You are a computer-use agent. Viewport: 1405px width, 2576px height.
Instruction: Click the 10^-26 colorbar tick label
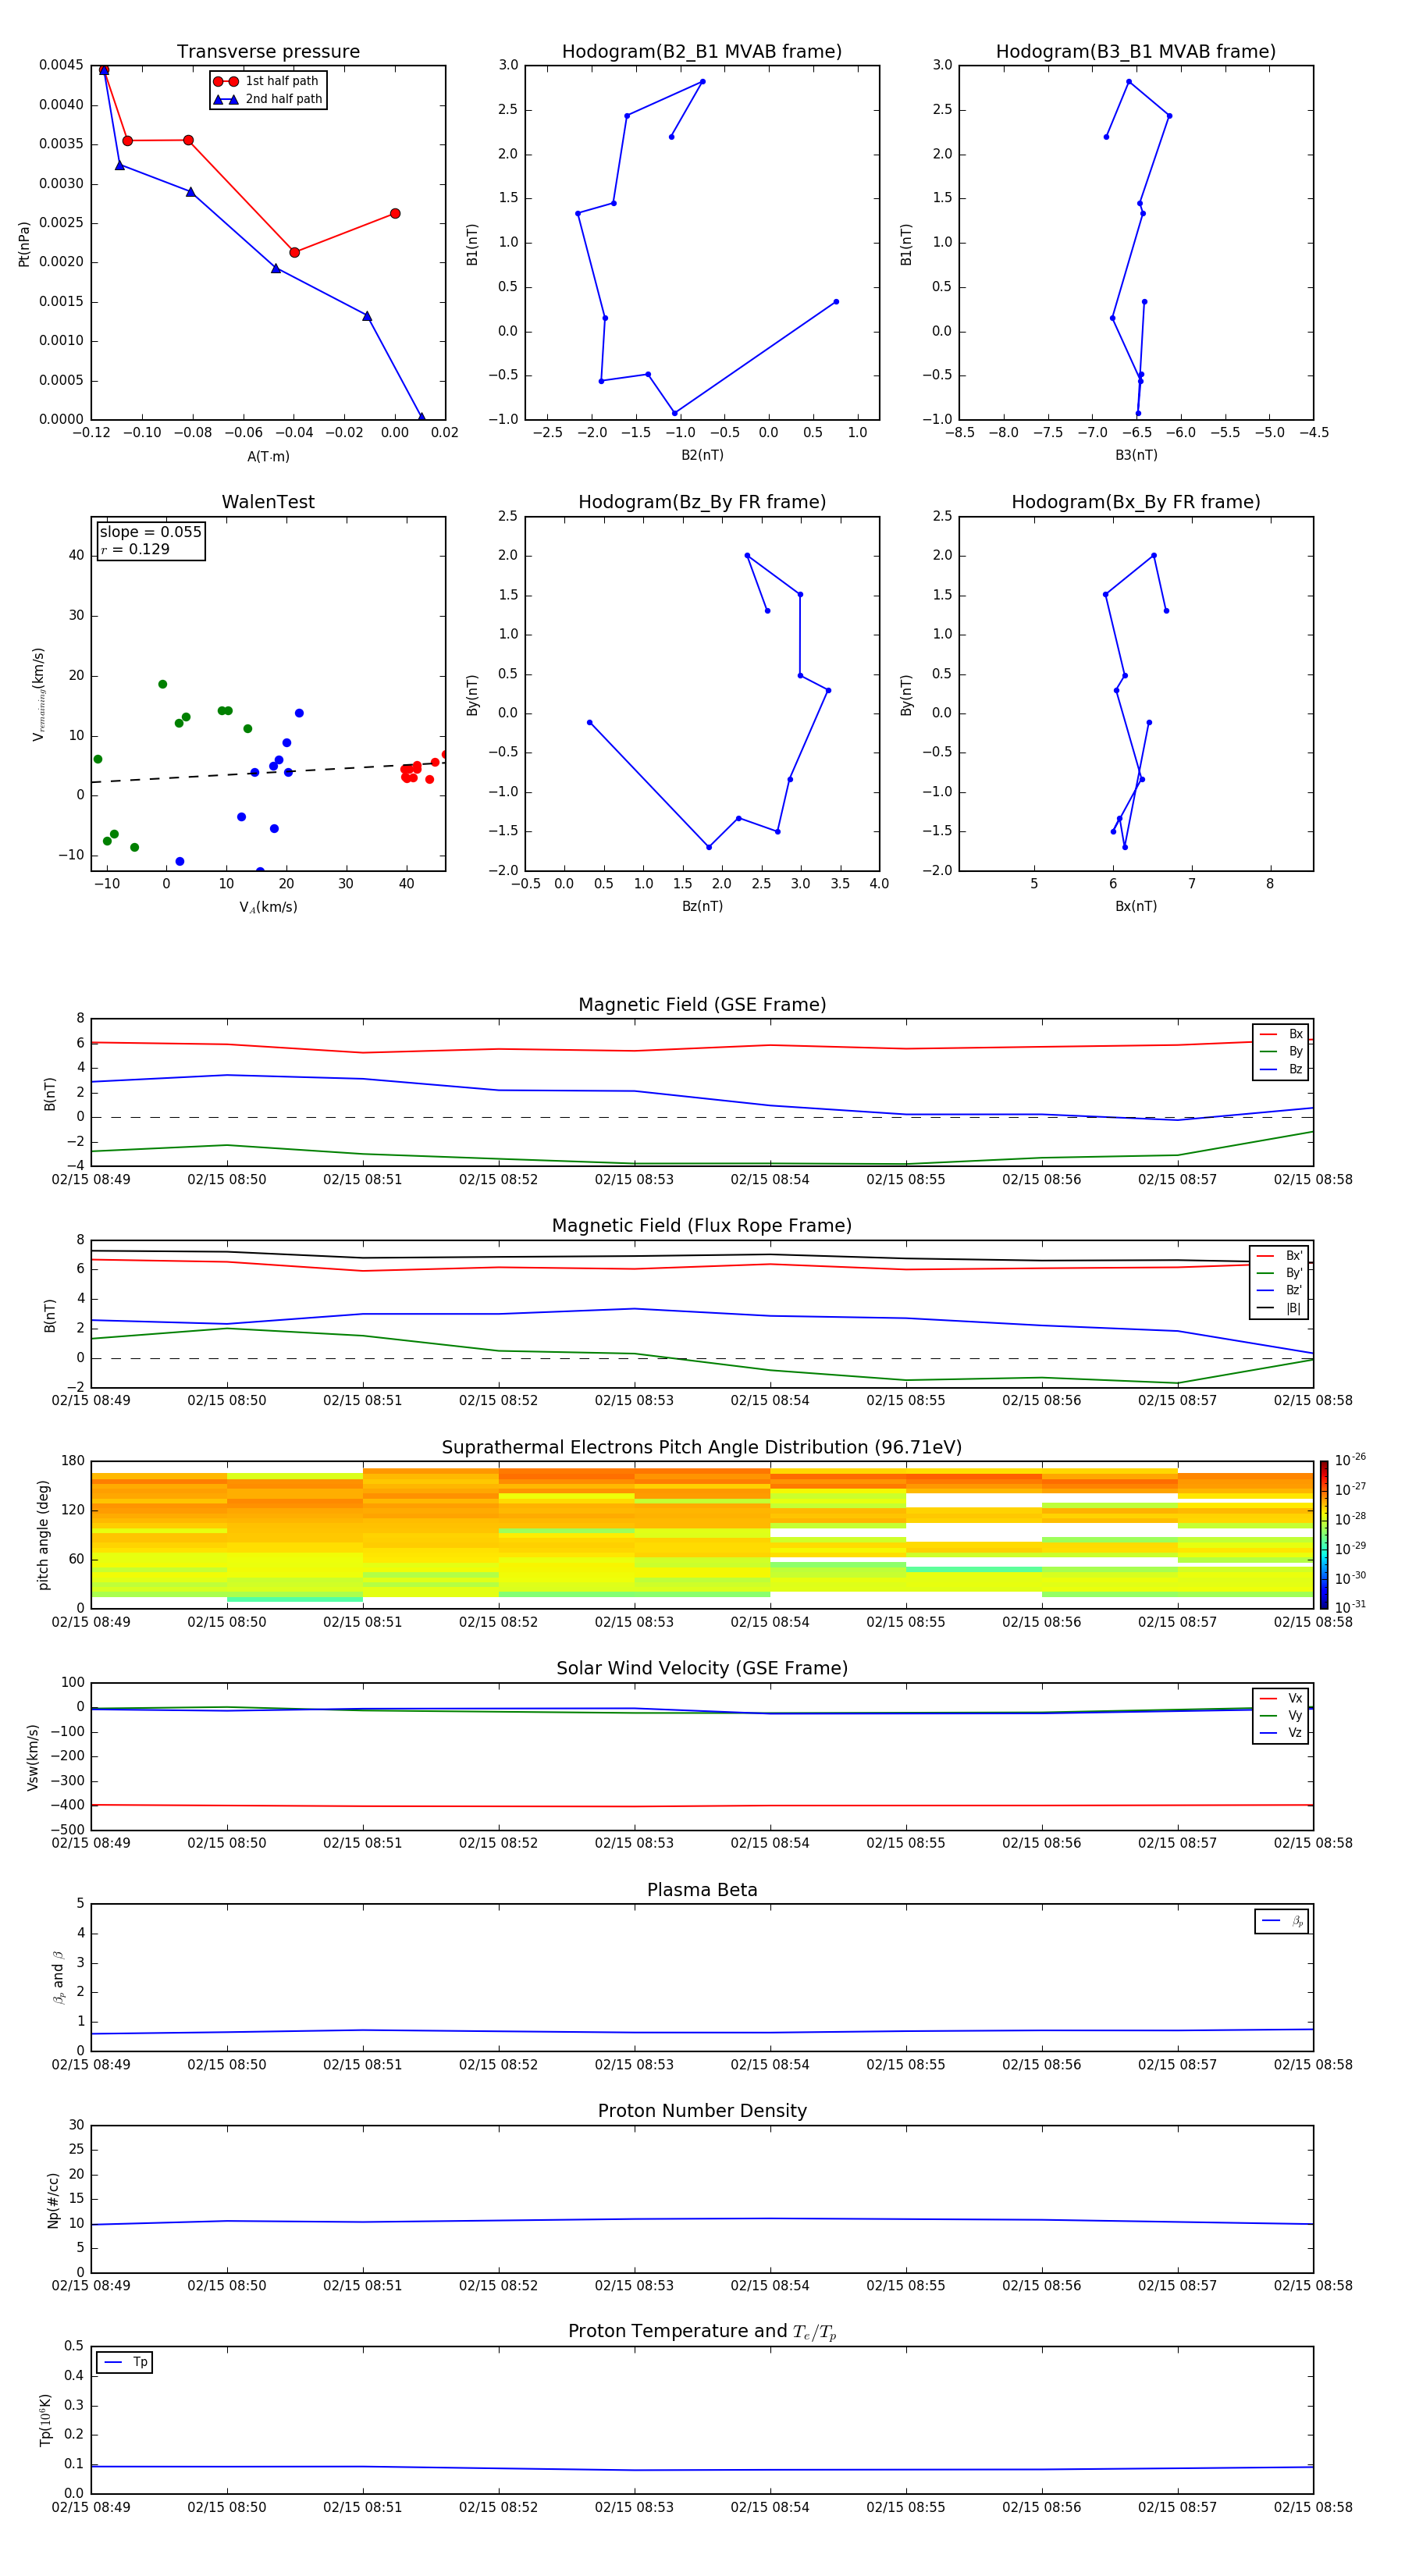point(1350,1460)
